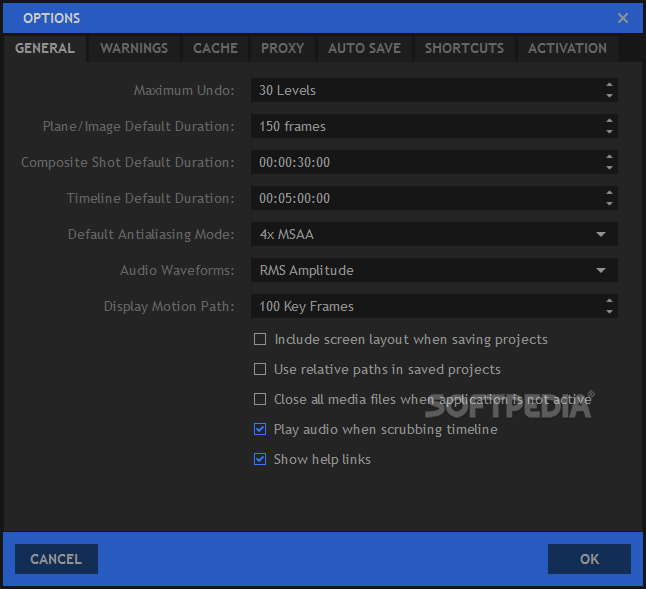This screenshot has width=646, height=589.
Task: Confirm settings with OK button
Action: pyautogui.click(x=589, y=559)
